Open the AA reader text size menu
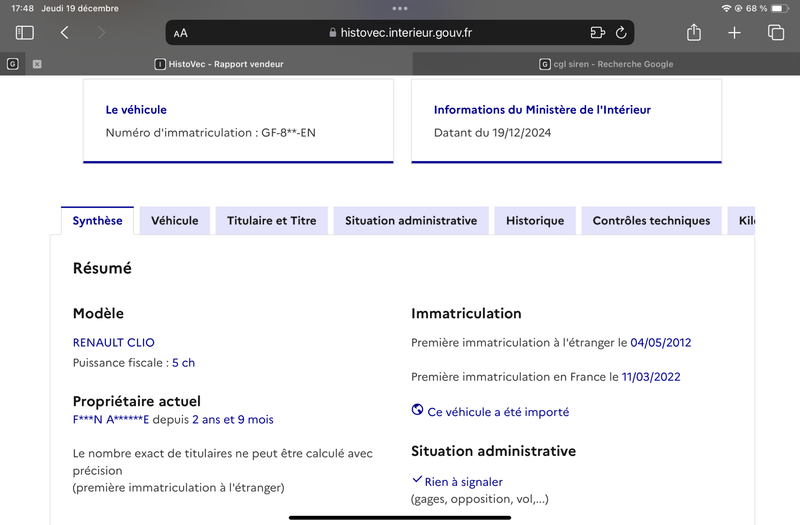Screen dimensions: 800x525 coord(181,33)
